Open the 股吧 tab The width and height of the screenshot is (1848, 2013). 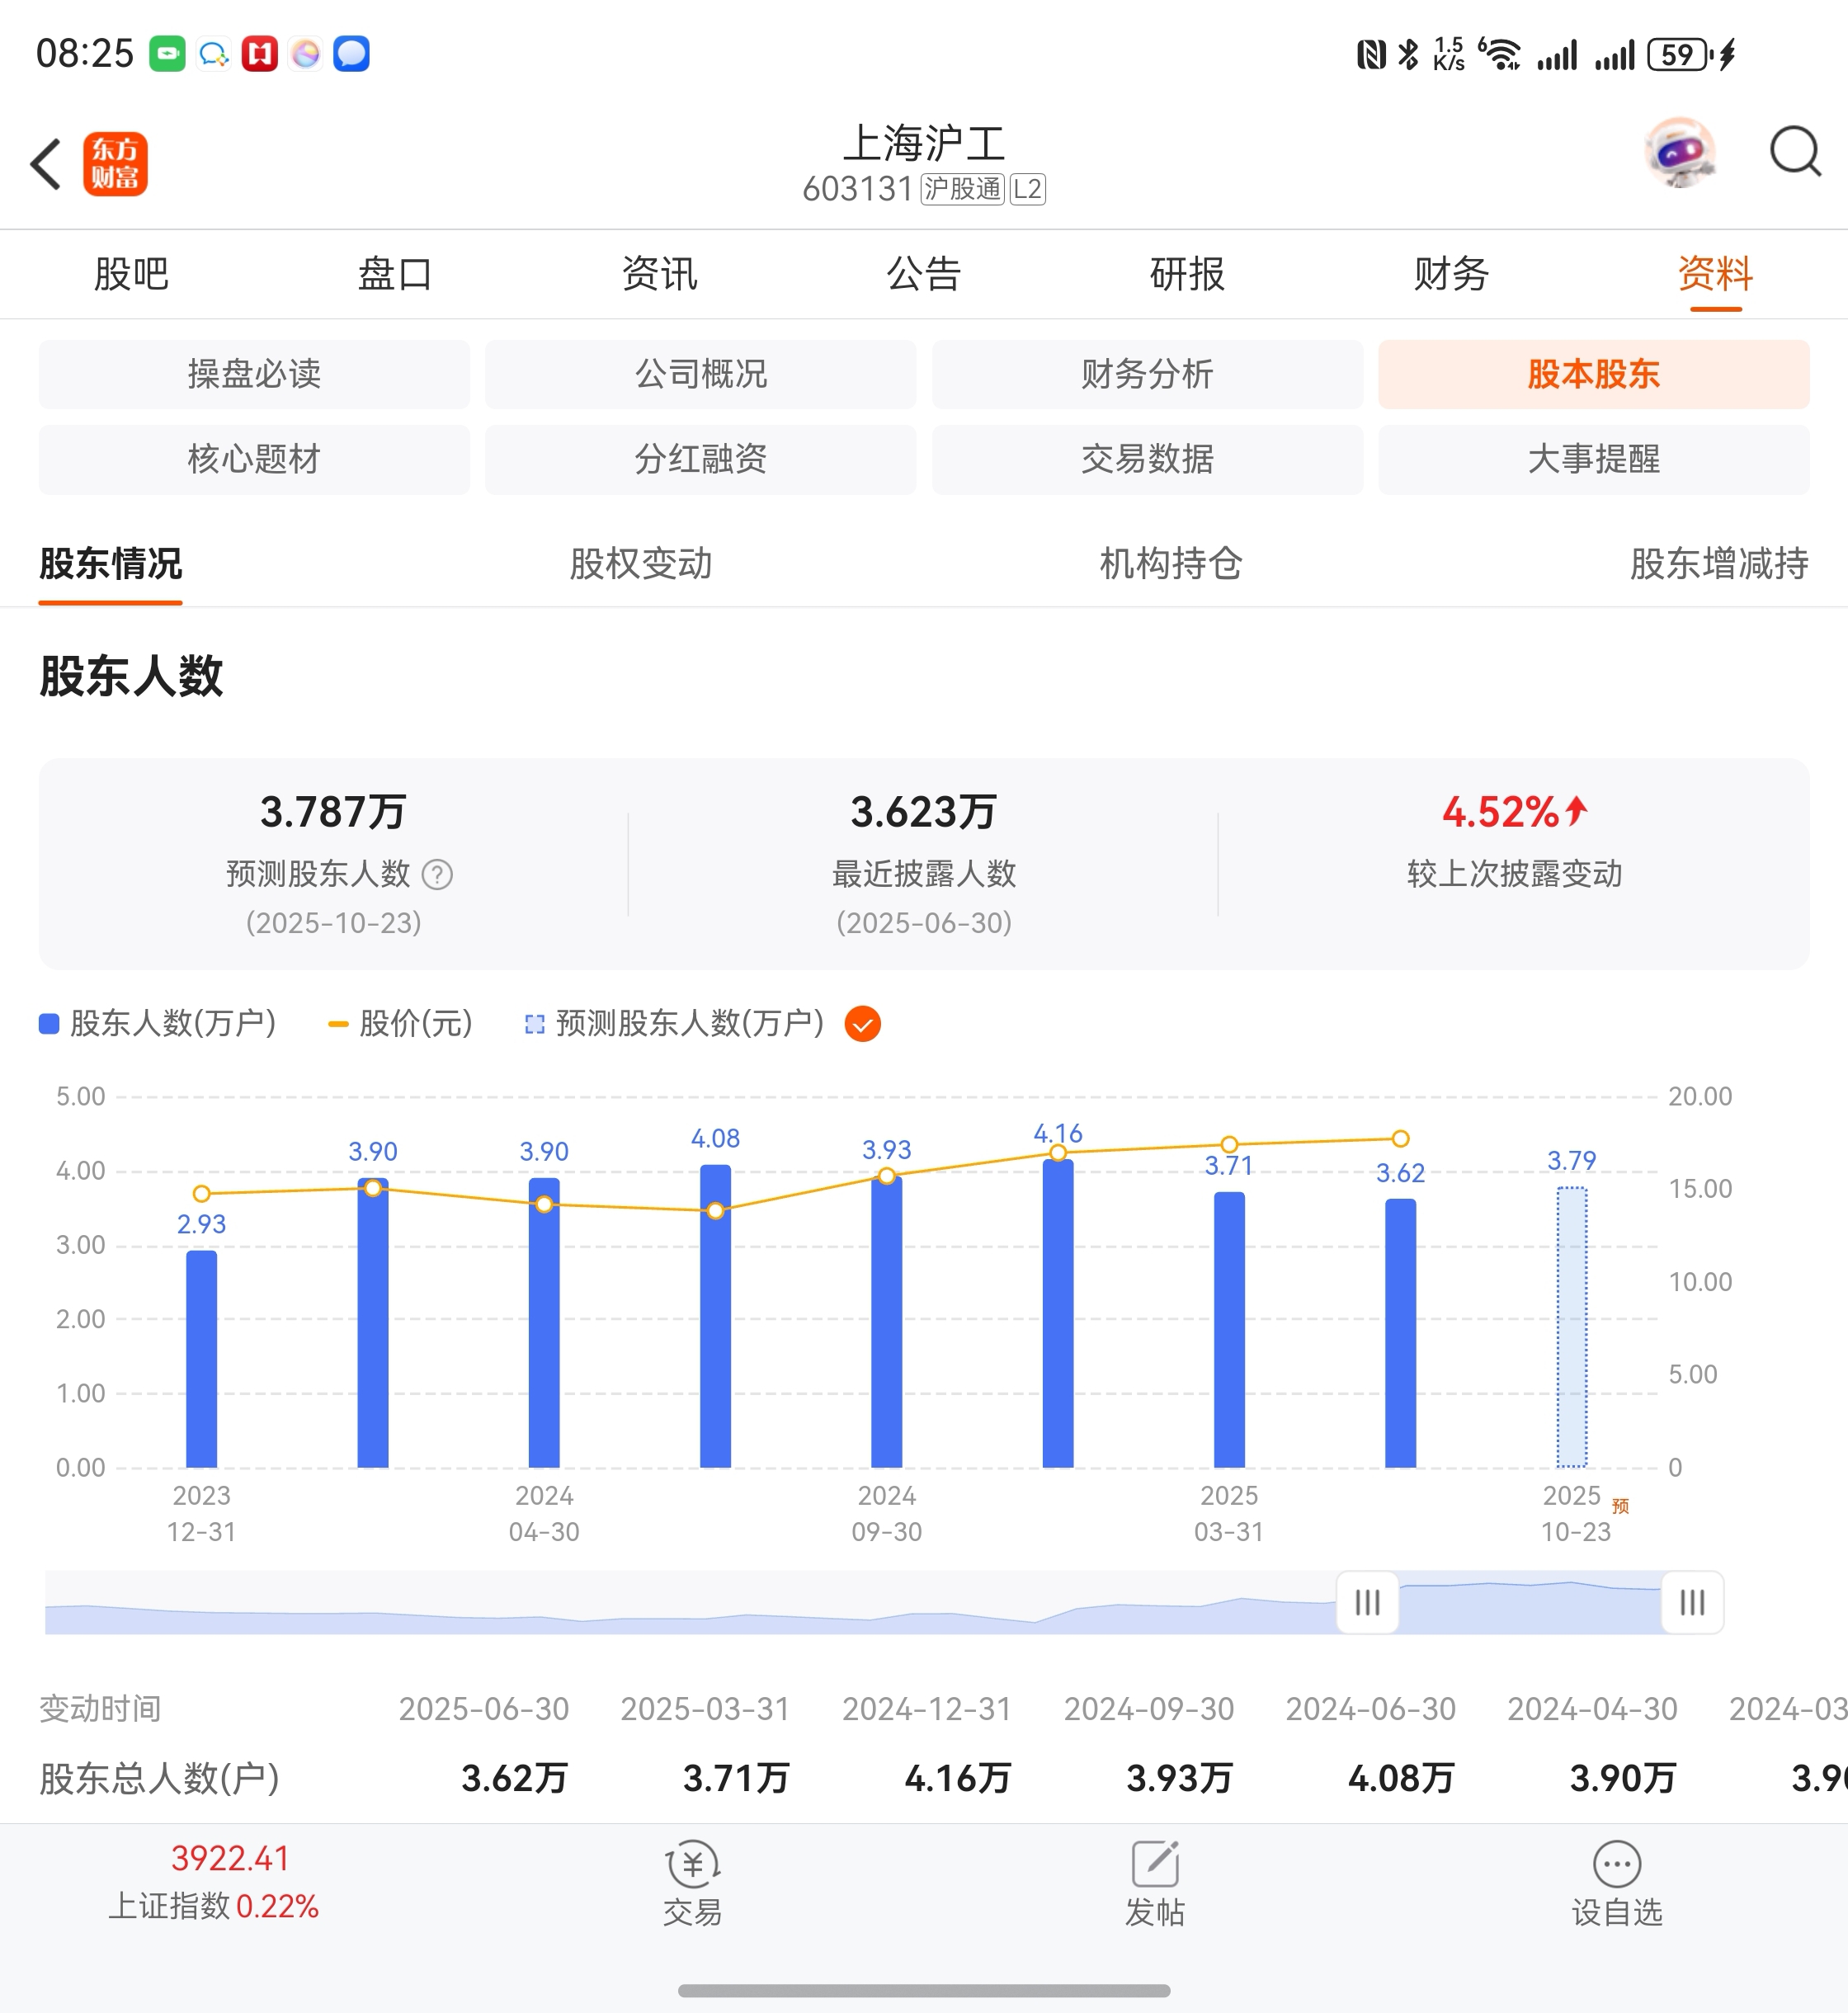click(131, 274)
